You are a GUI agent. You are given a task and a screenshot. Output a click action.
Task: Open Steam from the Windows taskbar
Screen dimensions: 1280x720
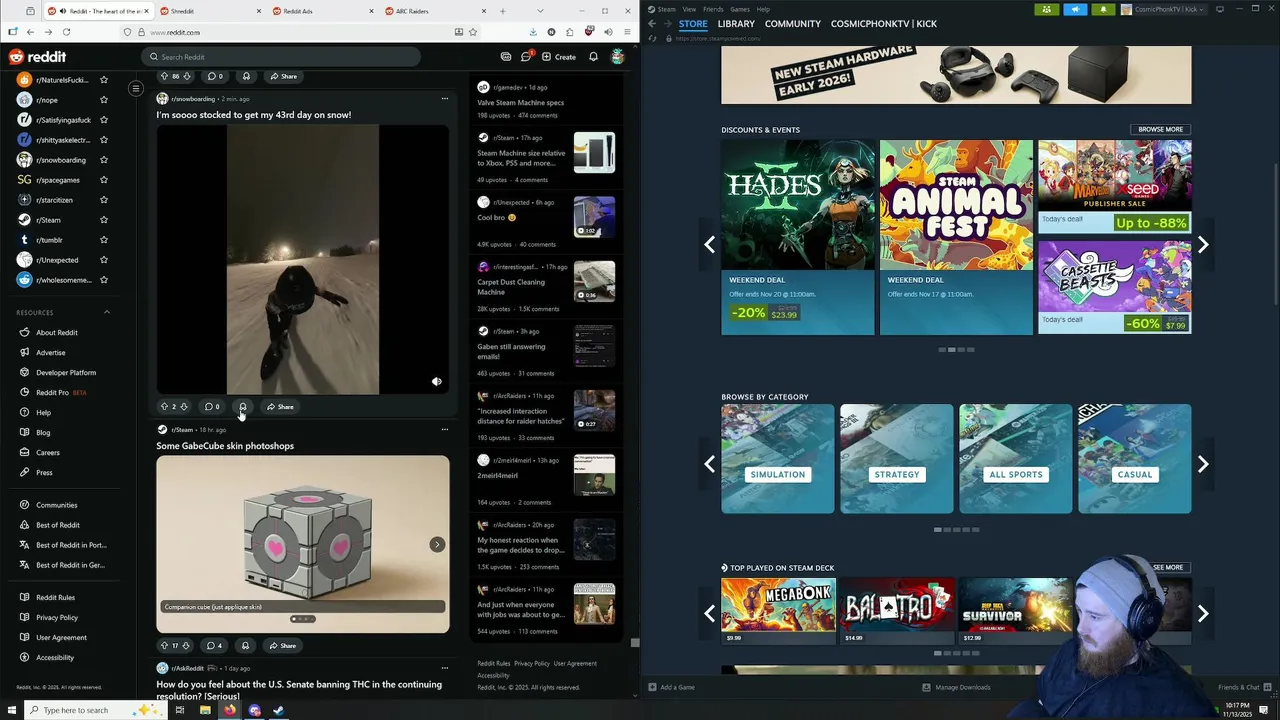click(x=279, y=710)
